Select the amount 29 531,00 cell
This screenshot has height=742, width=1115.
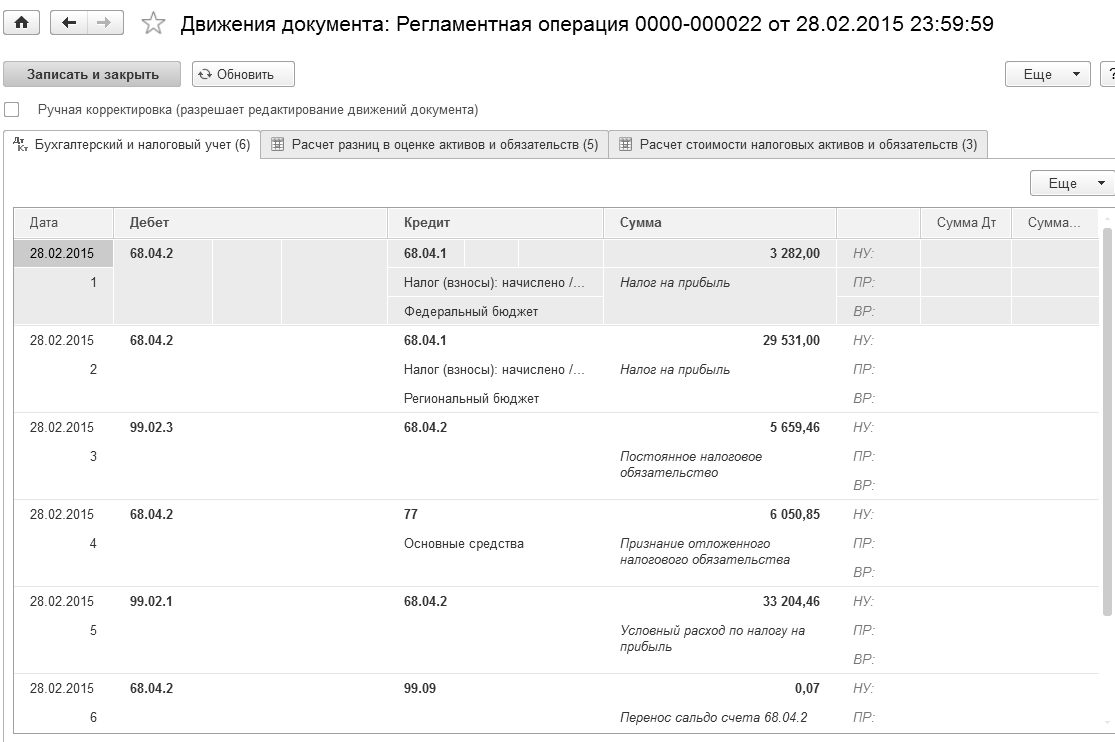tap(720, 340)
